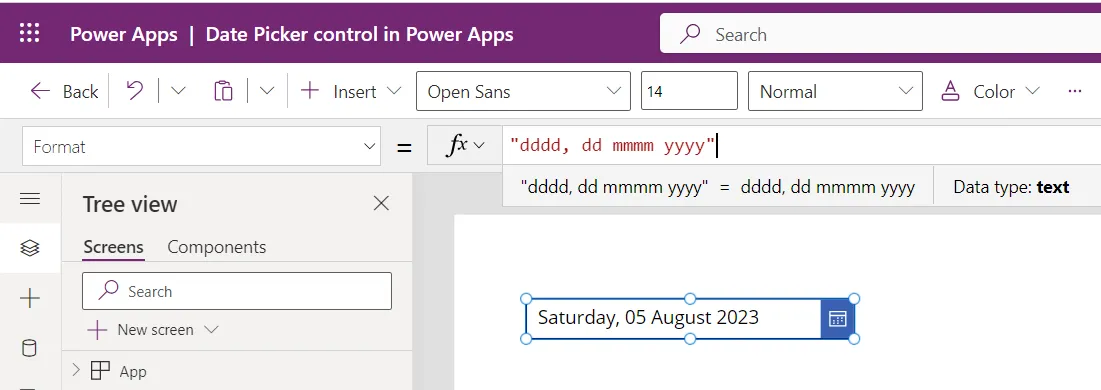The width and height of the screenshot is (1101, 390).
Task: Click the Color text formatting icon
Action: [x=949, y=91]
